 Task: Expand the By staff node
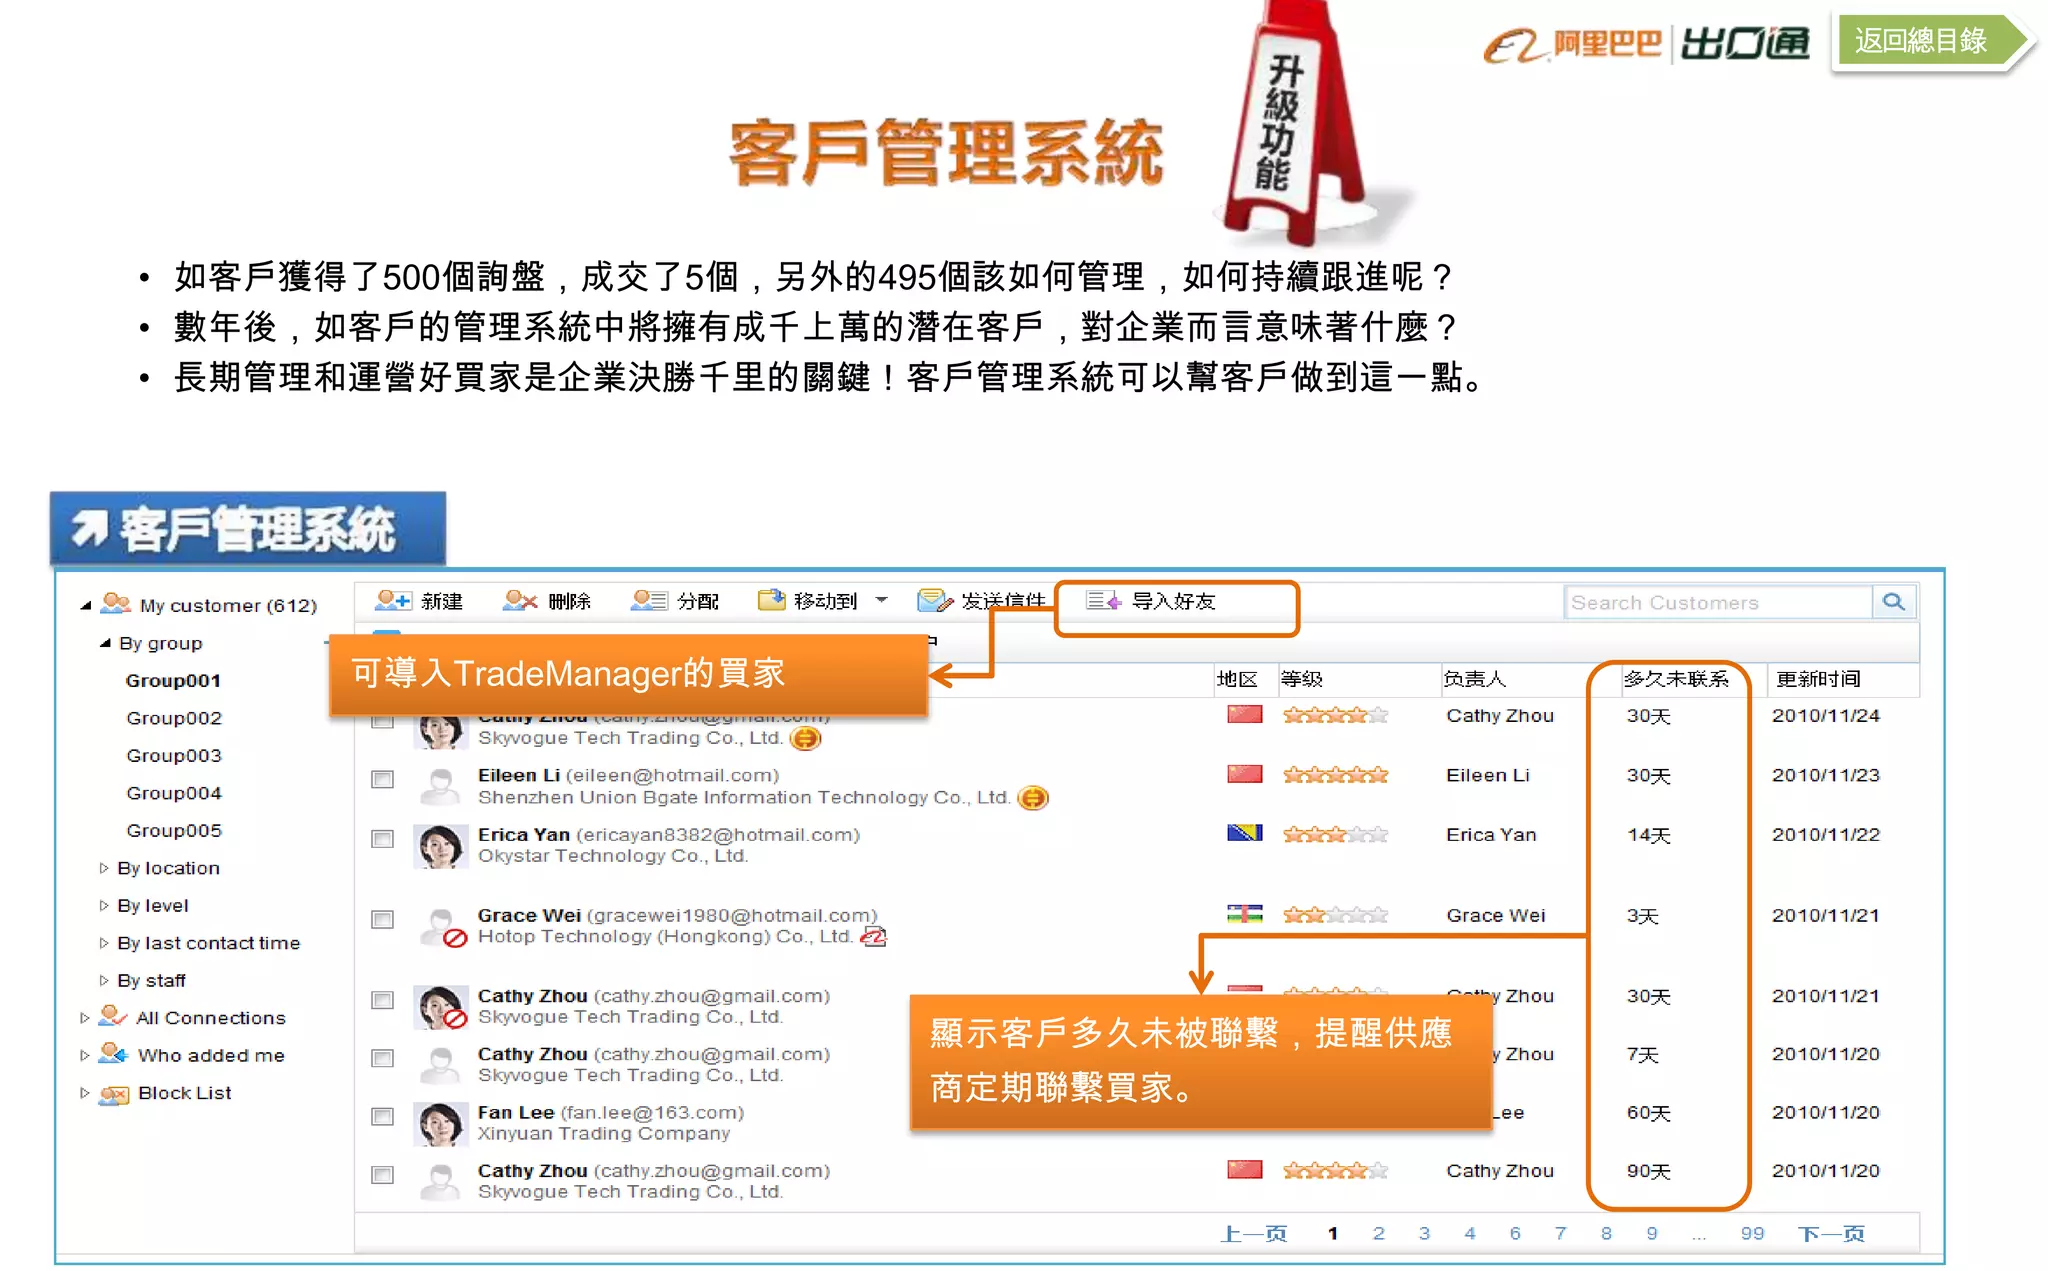tap(103, 980)
